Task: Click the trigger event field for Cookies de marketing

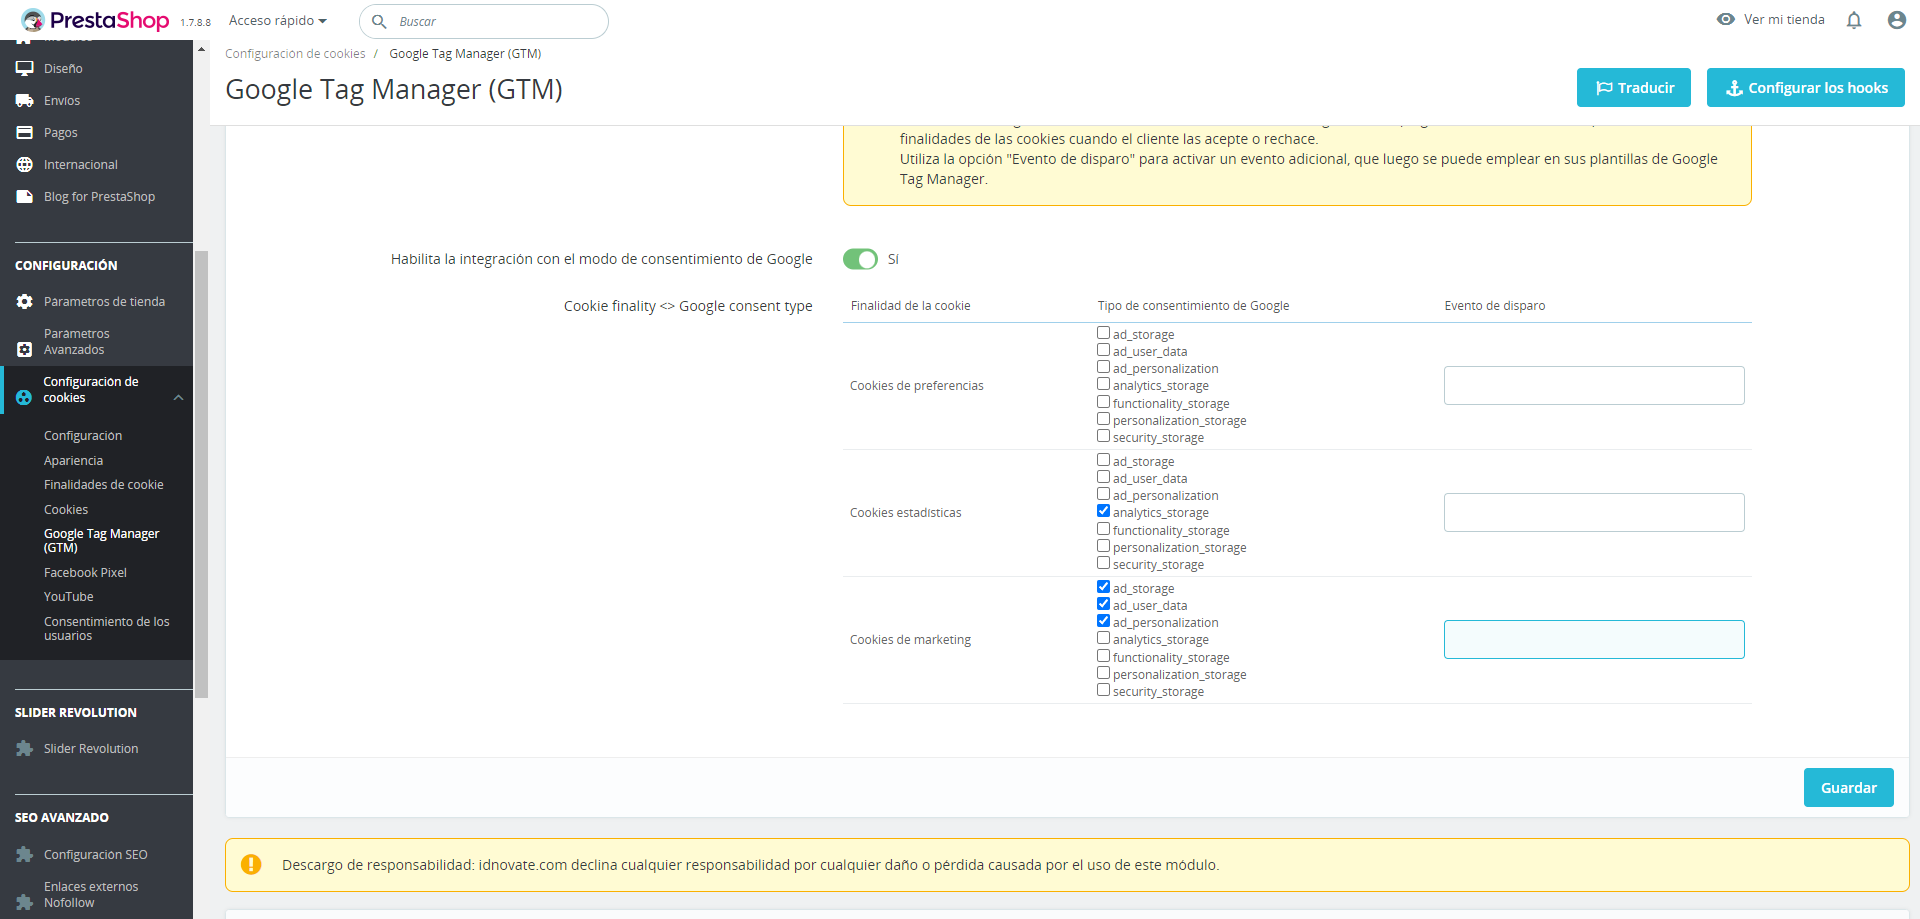Action: coord(1594,639)
